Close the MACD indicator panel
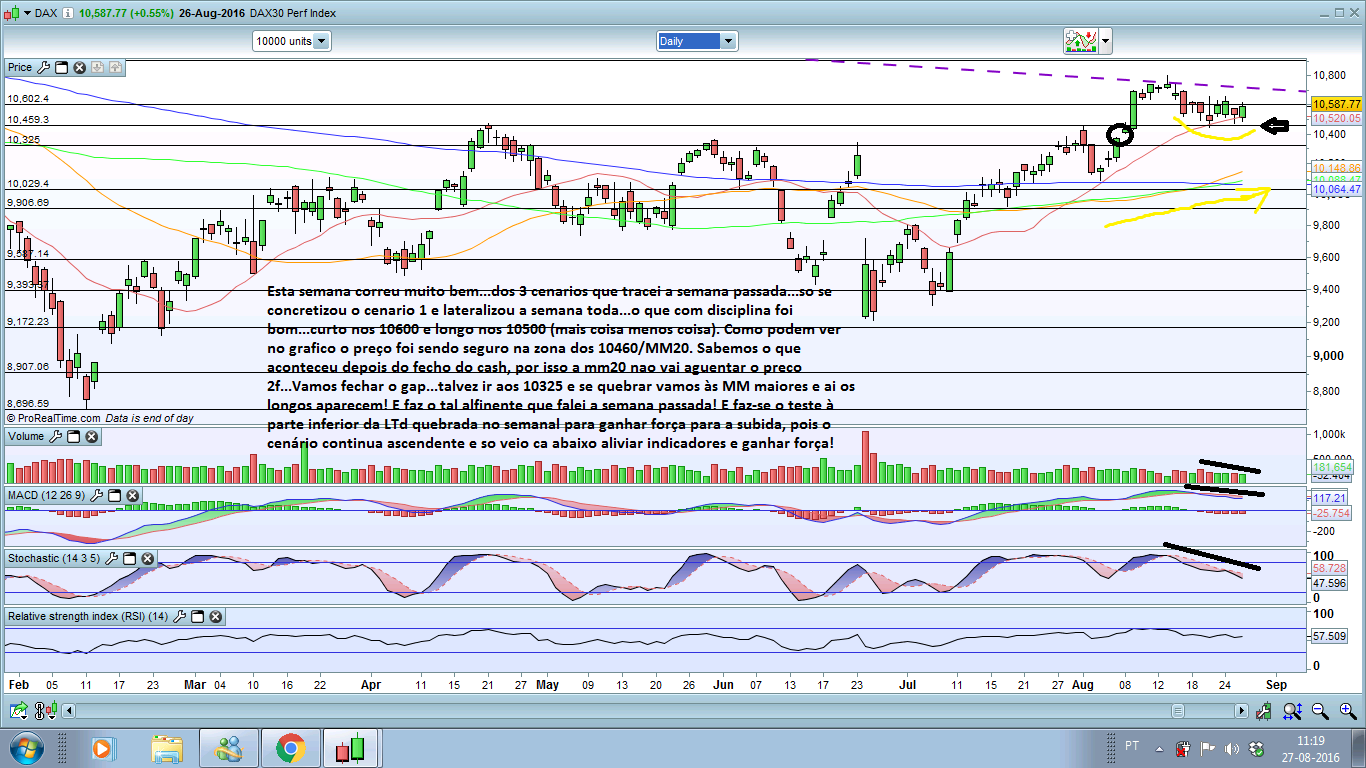 tap(134, 496)
